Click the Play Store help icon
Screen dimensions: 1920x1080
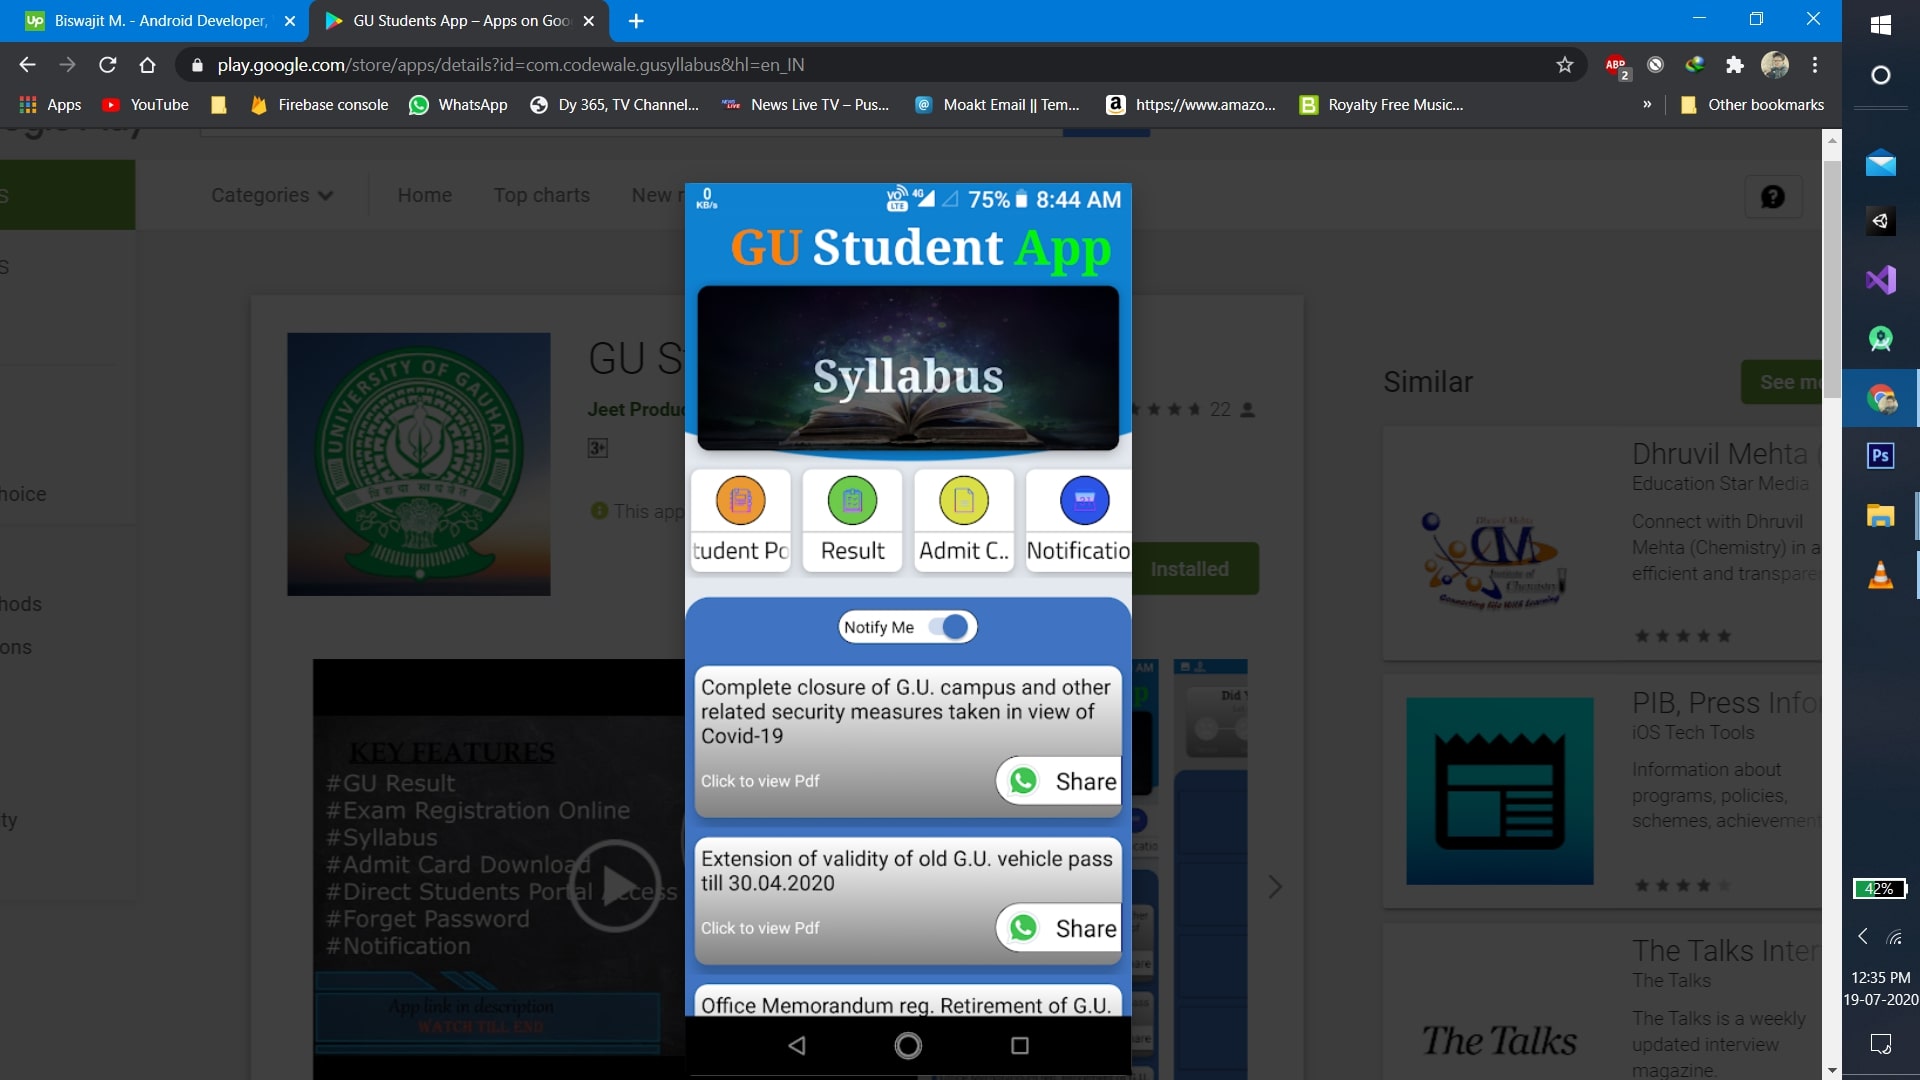(1773, 197)
